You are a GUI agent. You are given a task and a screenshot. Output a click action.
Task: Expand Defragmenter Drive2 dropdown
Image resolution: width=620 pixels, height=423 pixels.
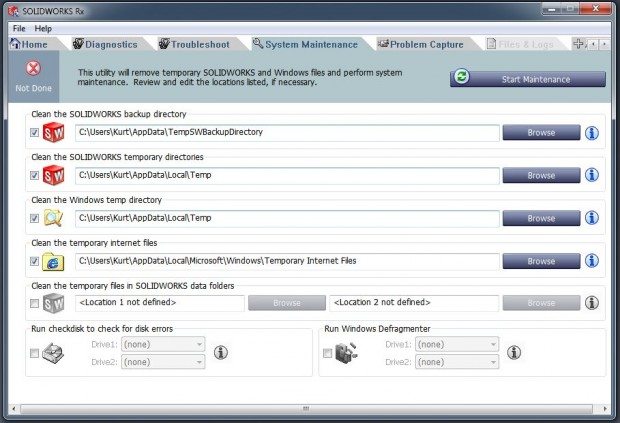455,362
